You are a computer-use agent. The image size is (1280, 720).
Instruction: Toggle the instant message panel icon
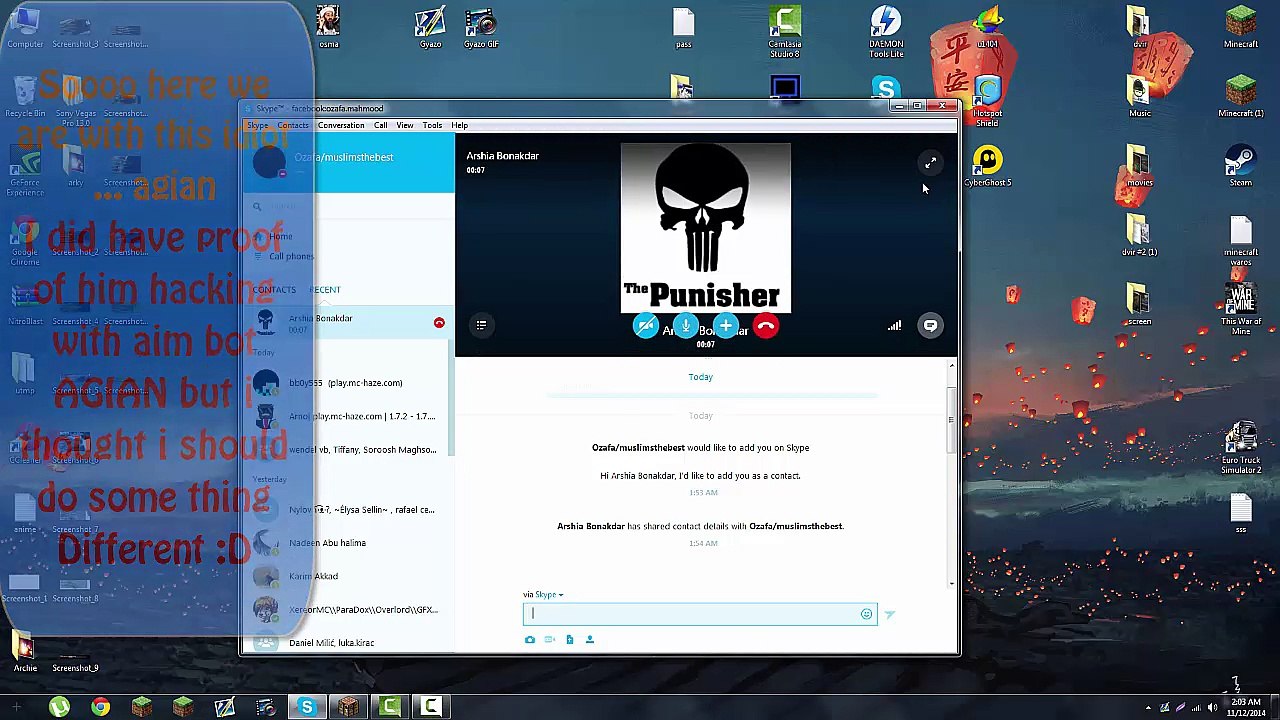pyautogui.click(x=930, y=325)
